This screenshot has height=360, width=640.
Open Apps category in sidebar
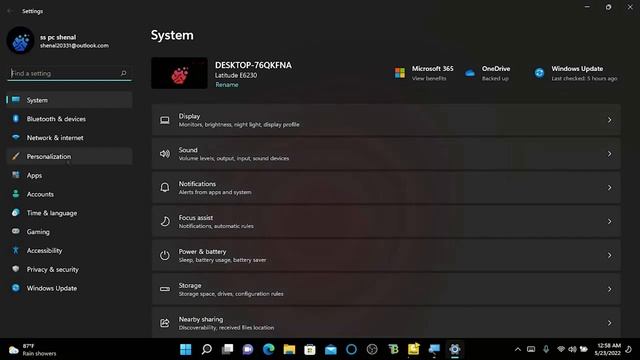coord(69,175)
